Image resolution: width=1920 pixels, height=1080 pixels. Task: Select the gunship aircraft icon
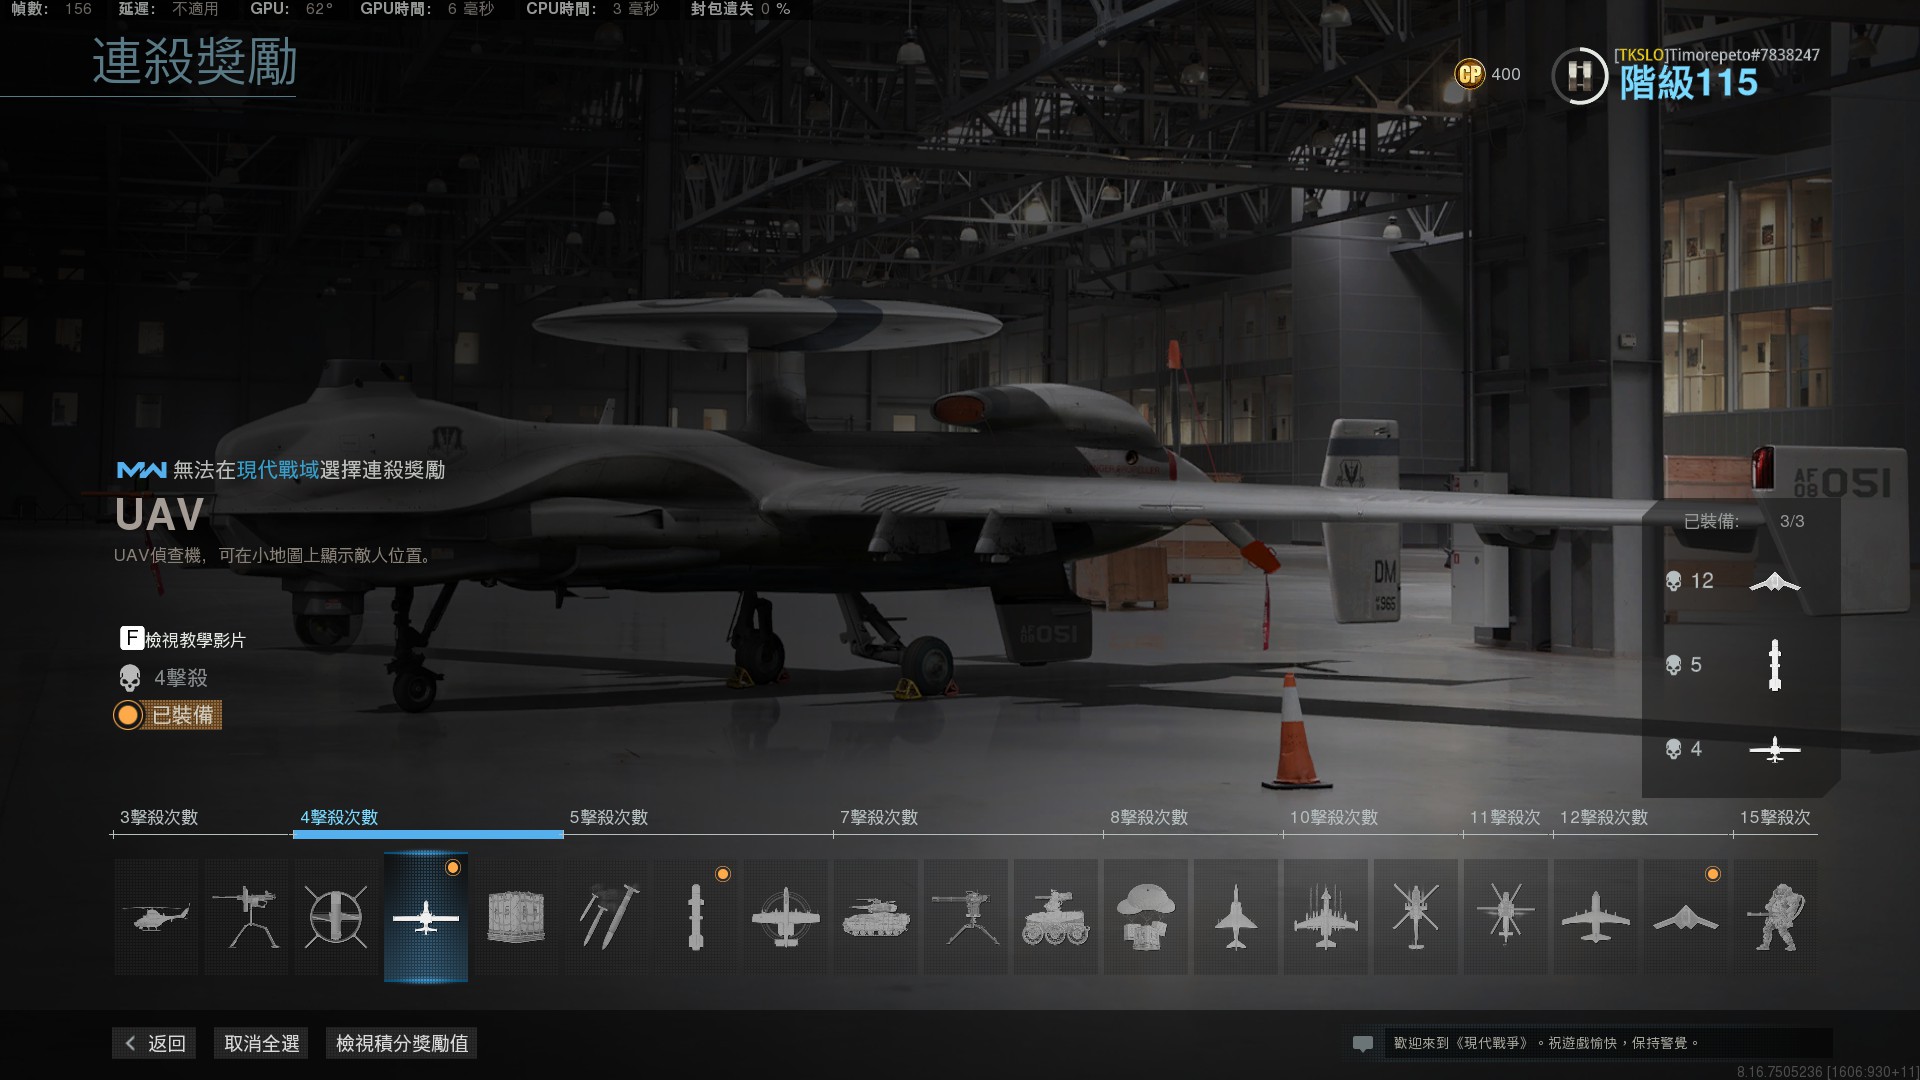coord(1596,916)
